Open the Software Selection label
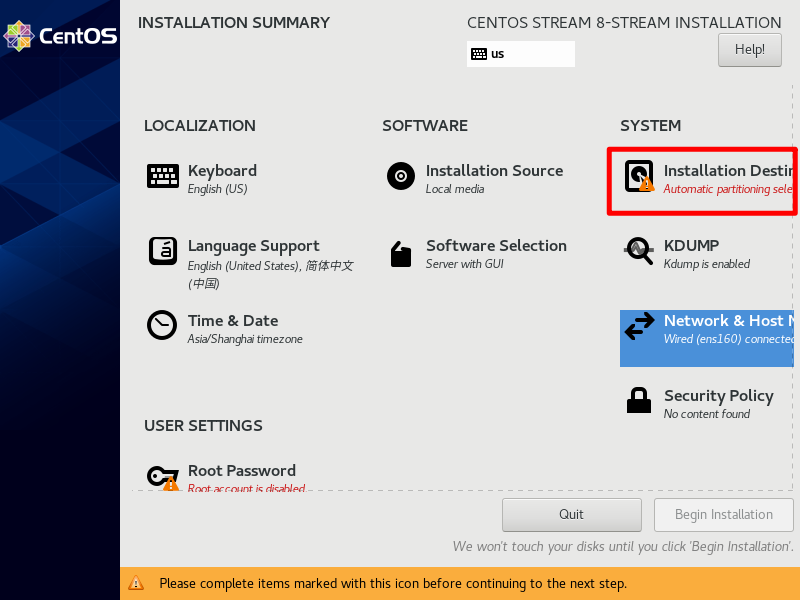800x600 pixels. coord(496,245)
